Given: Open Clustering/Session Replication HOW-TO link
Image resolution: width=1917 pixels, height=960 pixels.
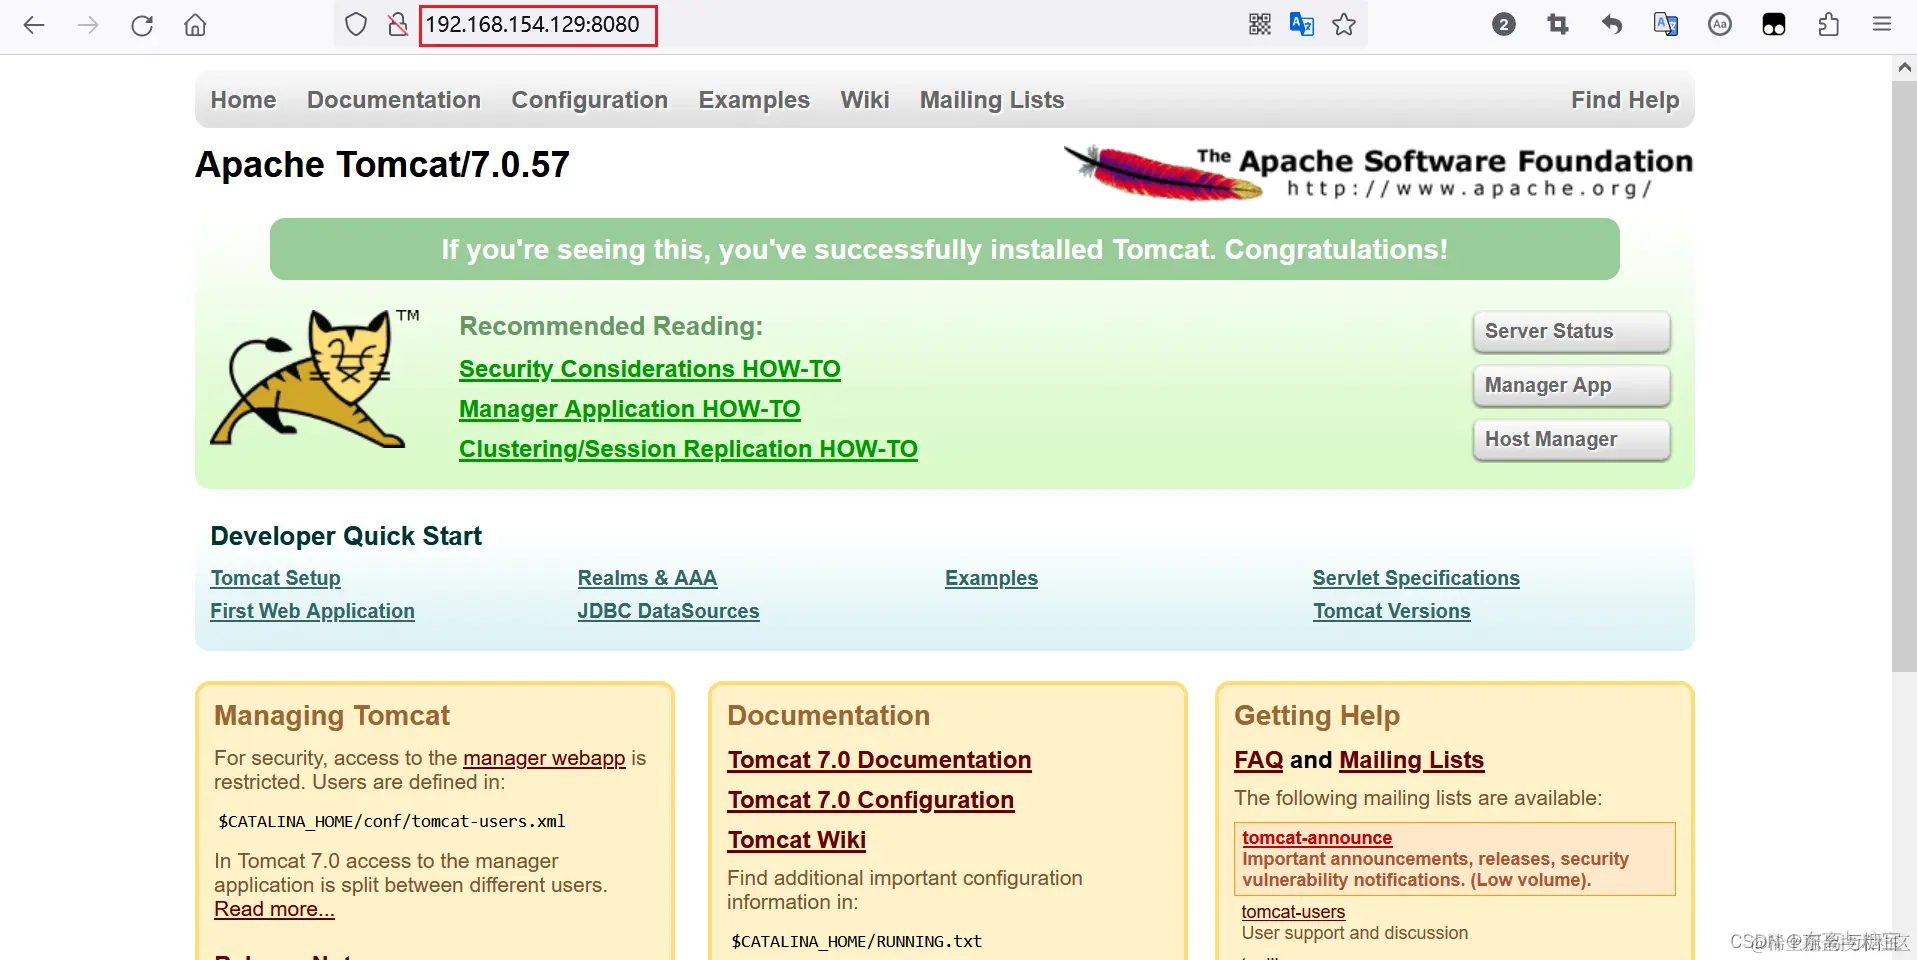Looking at the screenshot, I should (x=688, y=449).
